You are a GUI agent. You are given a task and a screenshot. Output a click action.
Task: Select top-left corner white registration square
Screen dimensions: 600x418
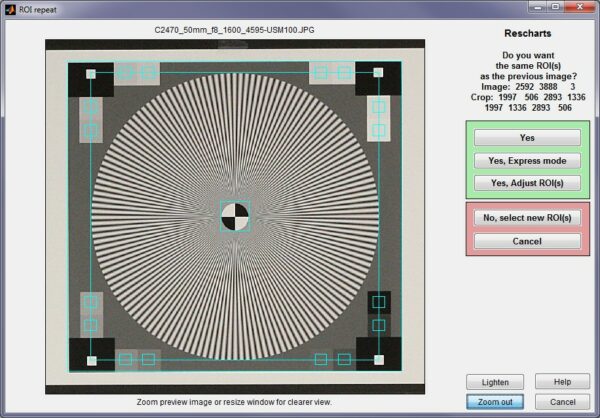pos(91,74)
